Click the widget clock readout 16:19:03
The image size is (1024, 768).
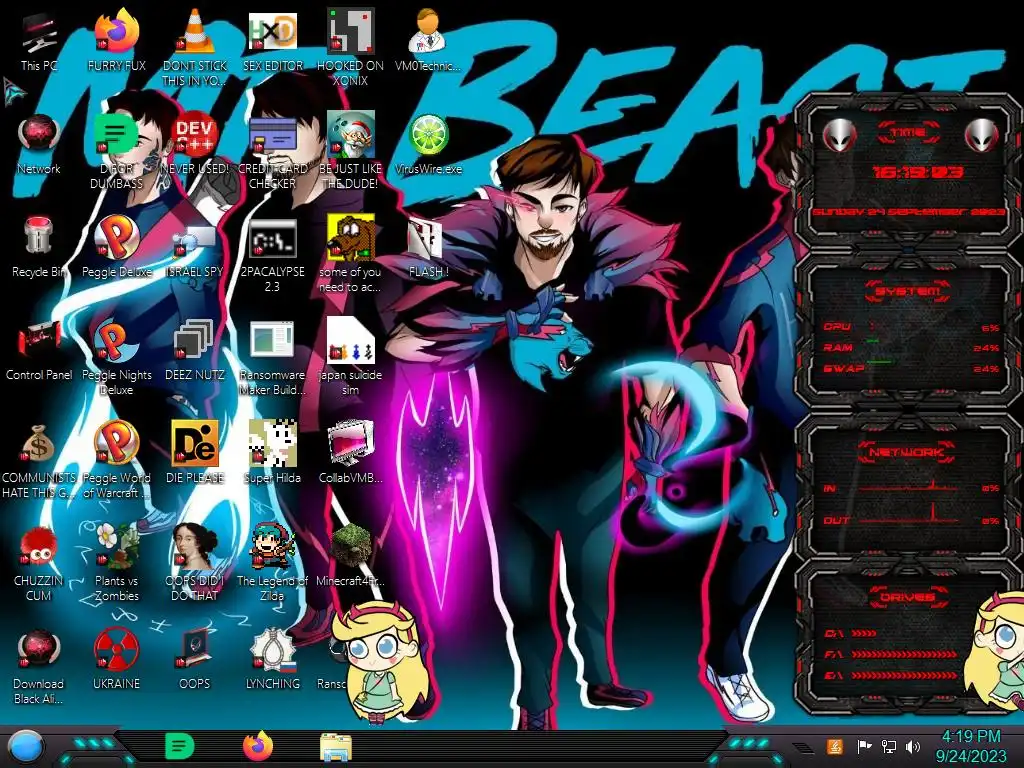click(917, 172)
